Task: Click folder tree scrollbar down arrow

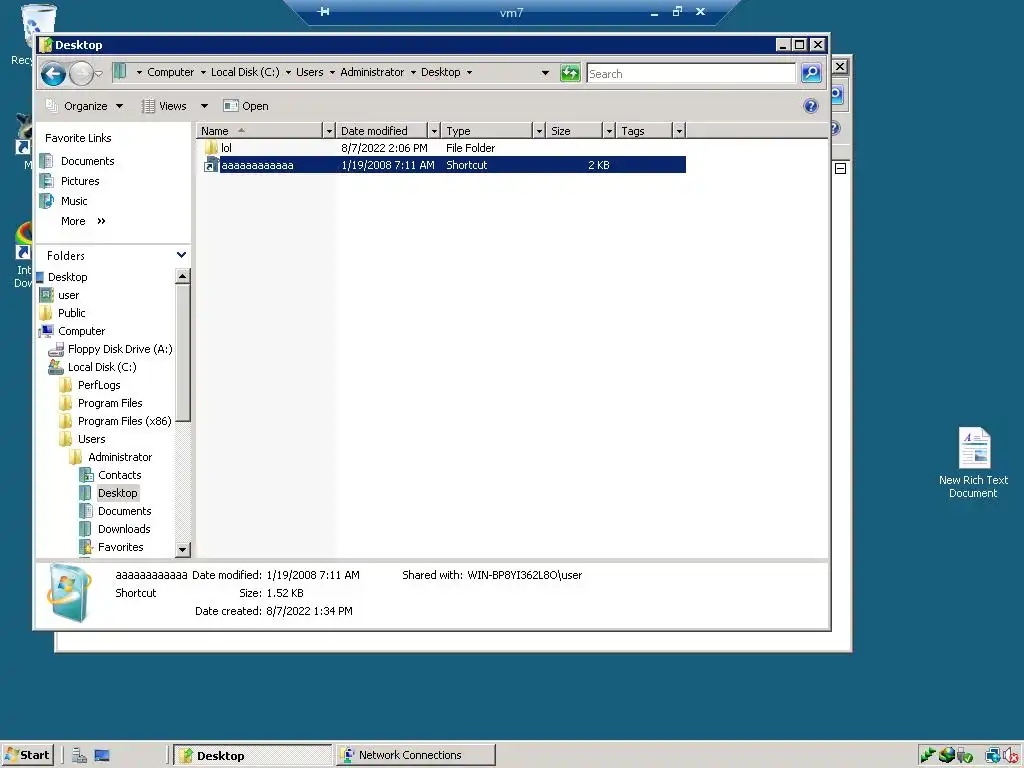Action: 183,549
